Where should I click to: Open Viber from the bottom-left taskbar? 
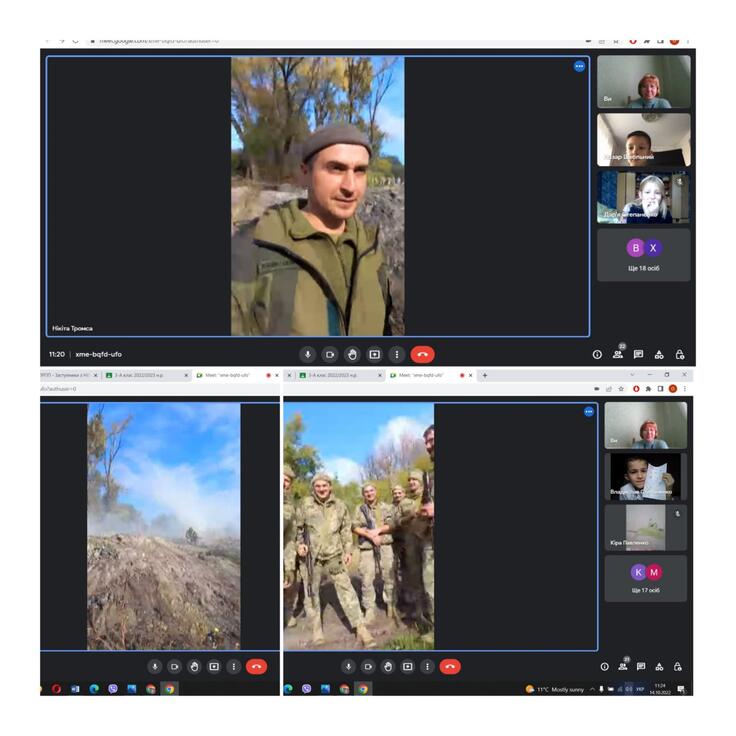pyautogui.click(x=113, y=689)
